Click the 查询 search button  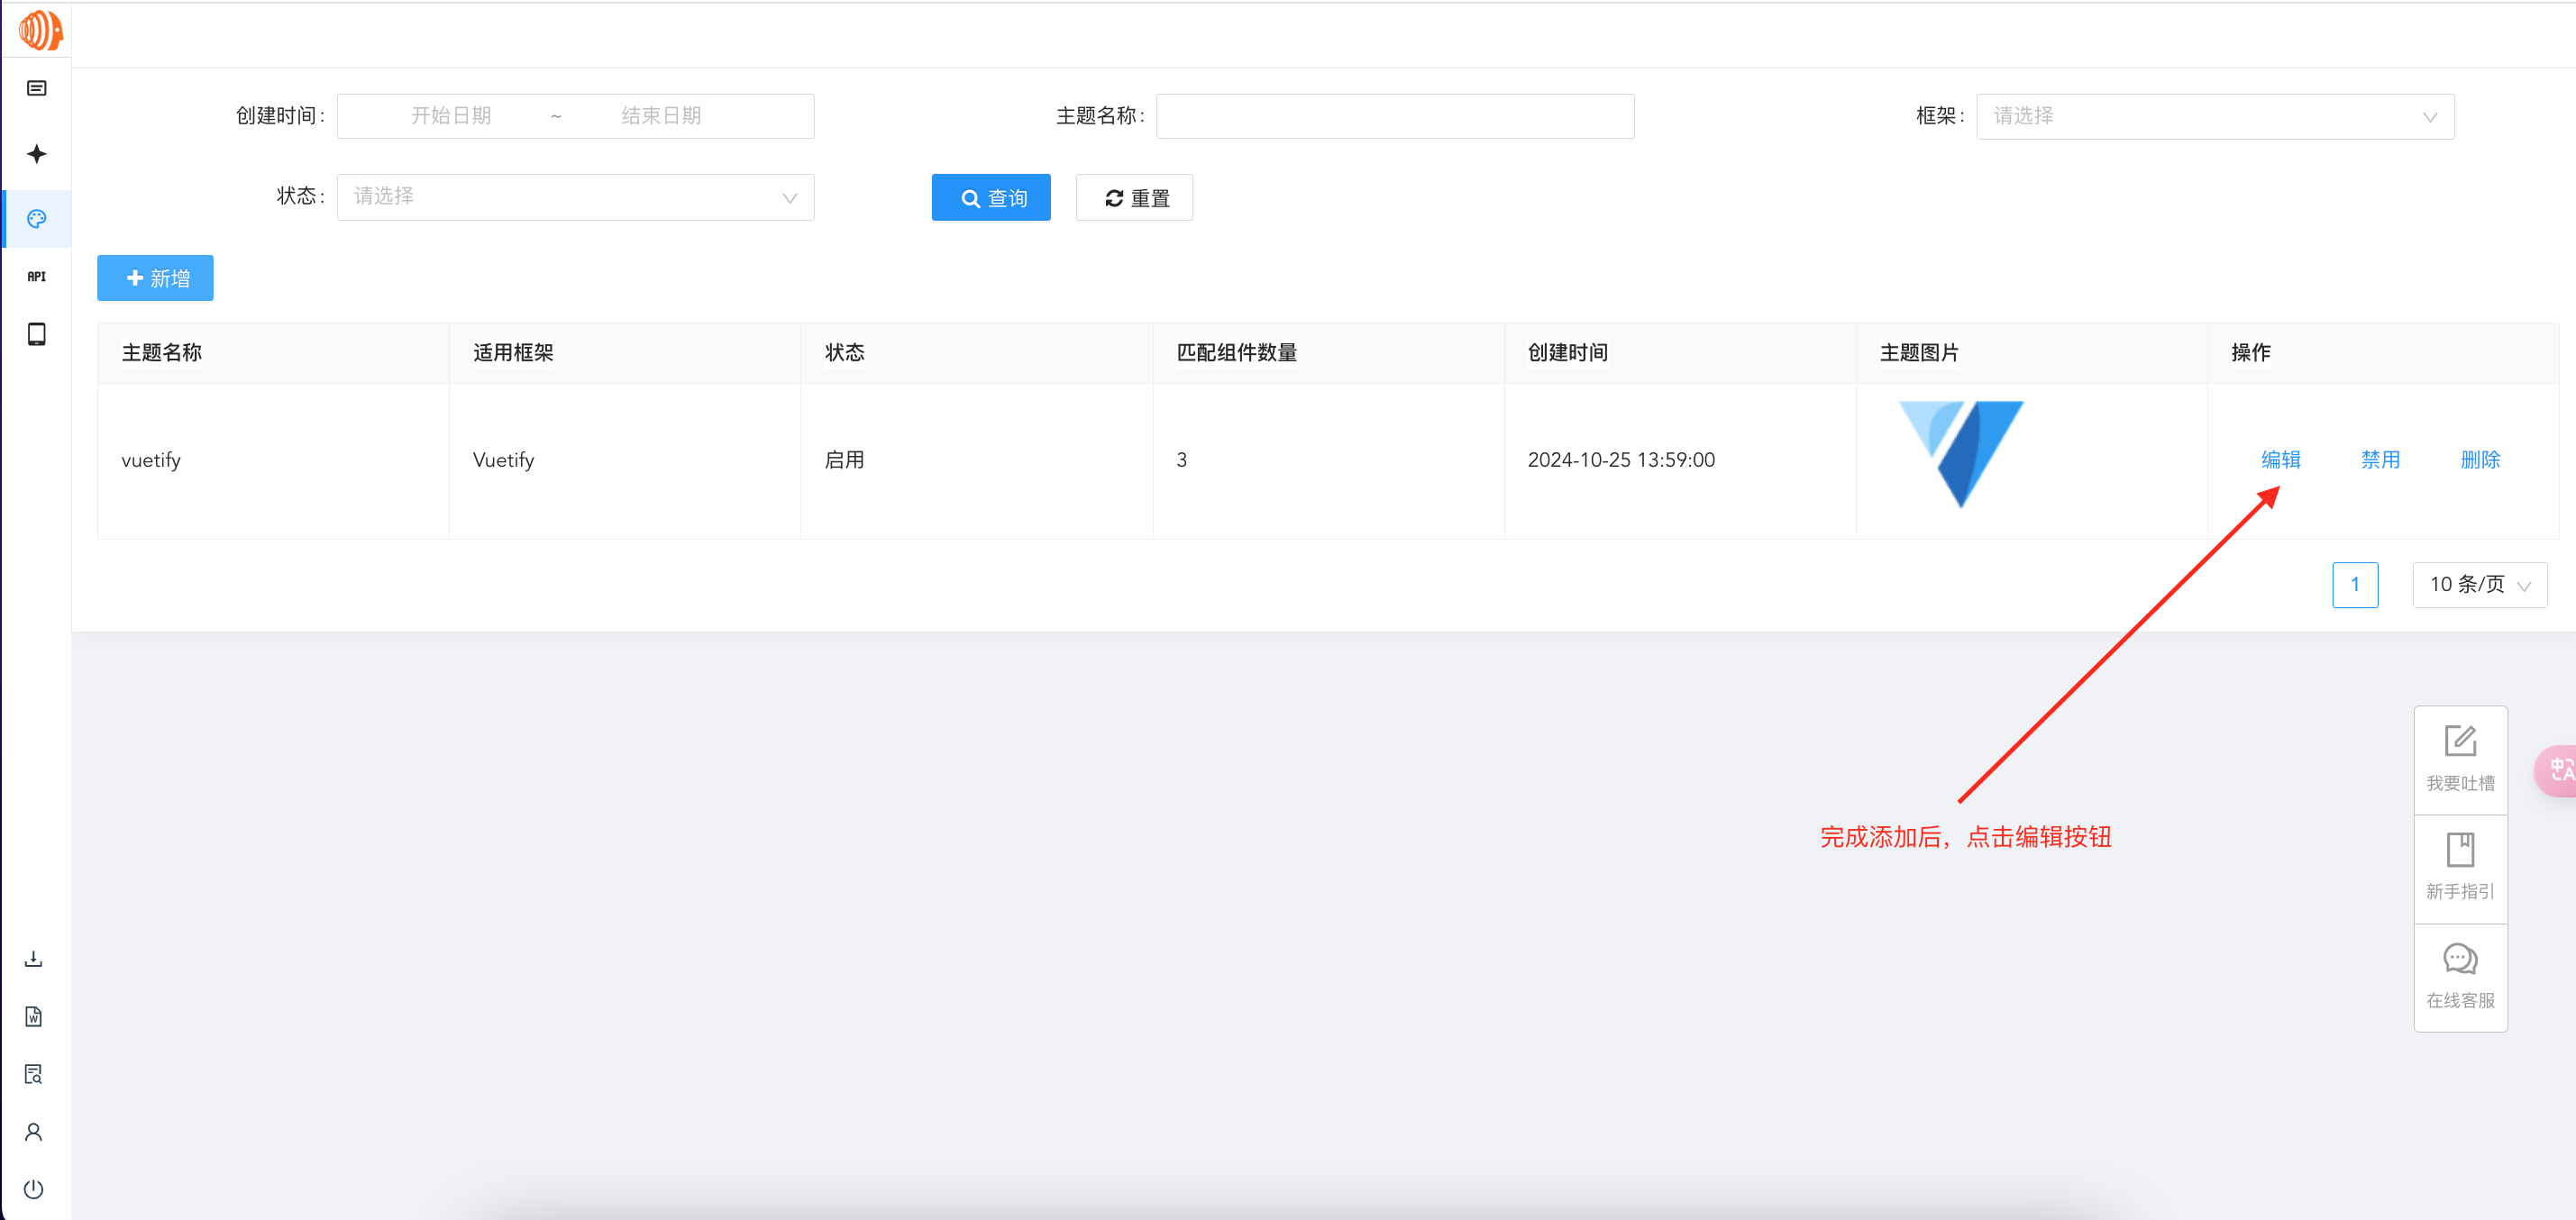pos(990,198)
